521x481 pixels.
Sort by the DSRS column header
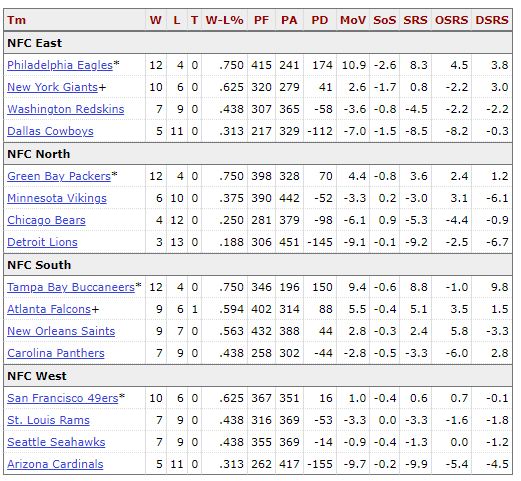click(x=492, y=20)
